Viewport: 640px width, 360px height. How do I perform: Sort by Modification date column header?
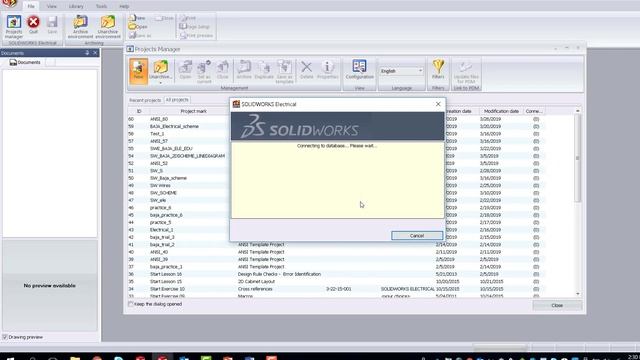point(501,111)
